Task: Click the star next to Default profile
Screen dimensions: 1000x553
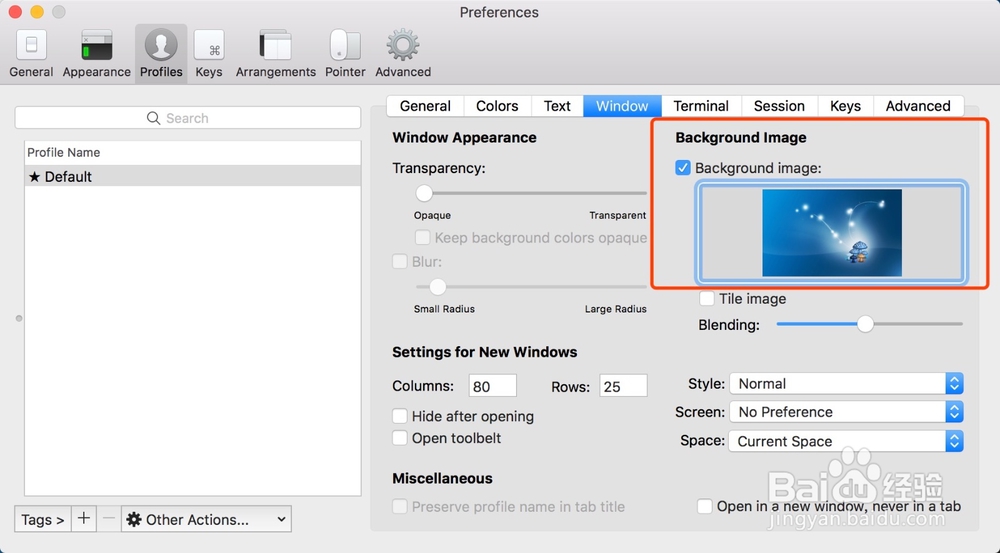Action: pos(34,177)
